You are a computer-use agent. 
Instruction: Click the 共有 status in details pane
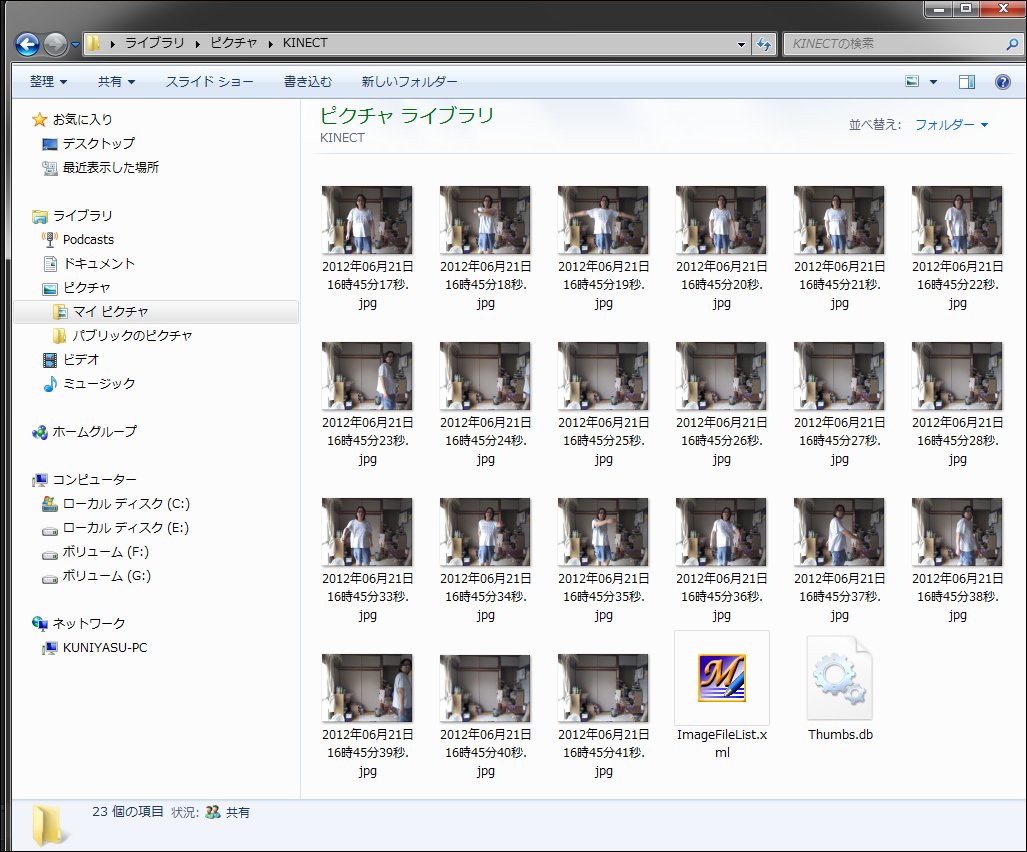(x=228, y=812)
